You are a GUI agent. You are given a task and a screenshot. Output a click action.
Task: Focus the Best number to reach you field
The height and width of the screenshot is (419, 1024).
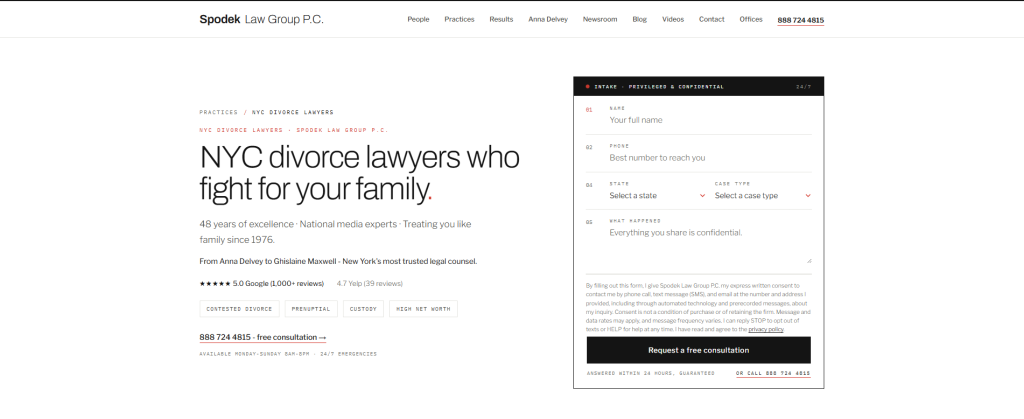coord(710,158)
